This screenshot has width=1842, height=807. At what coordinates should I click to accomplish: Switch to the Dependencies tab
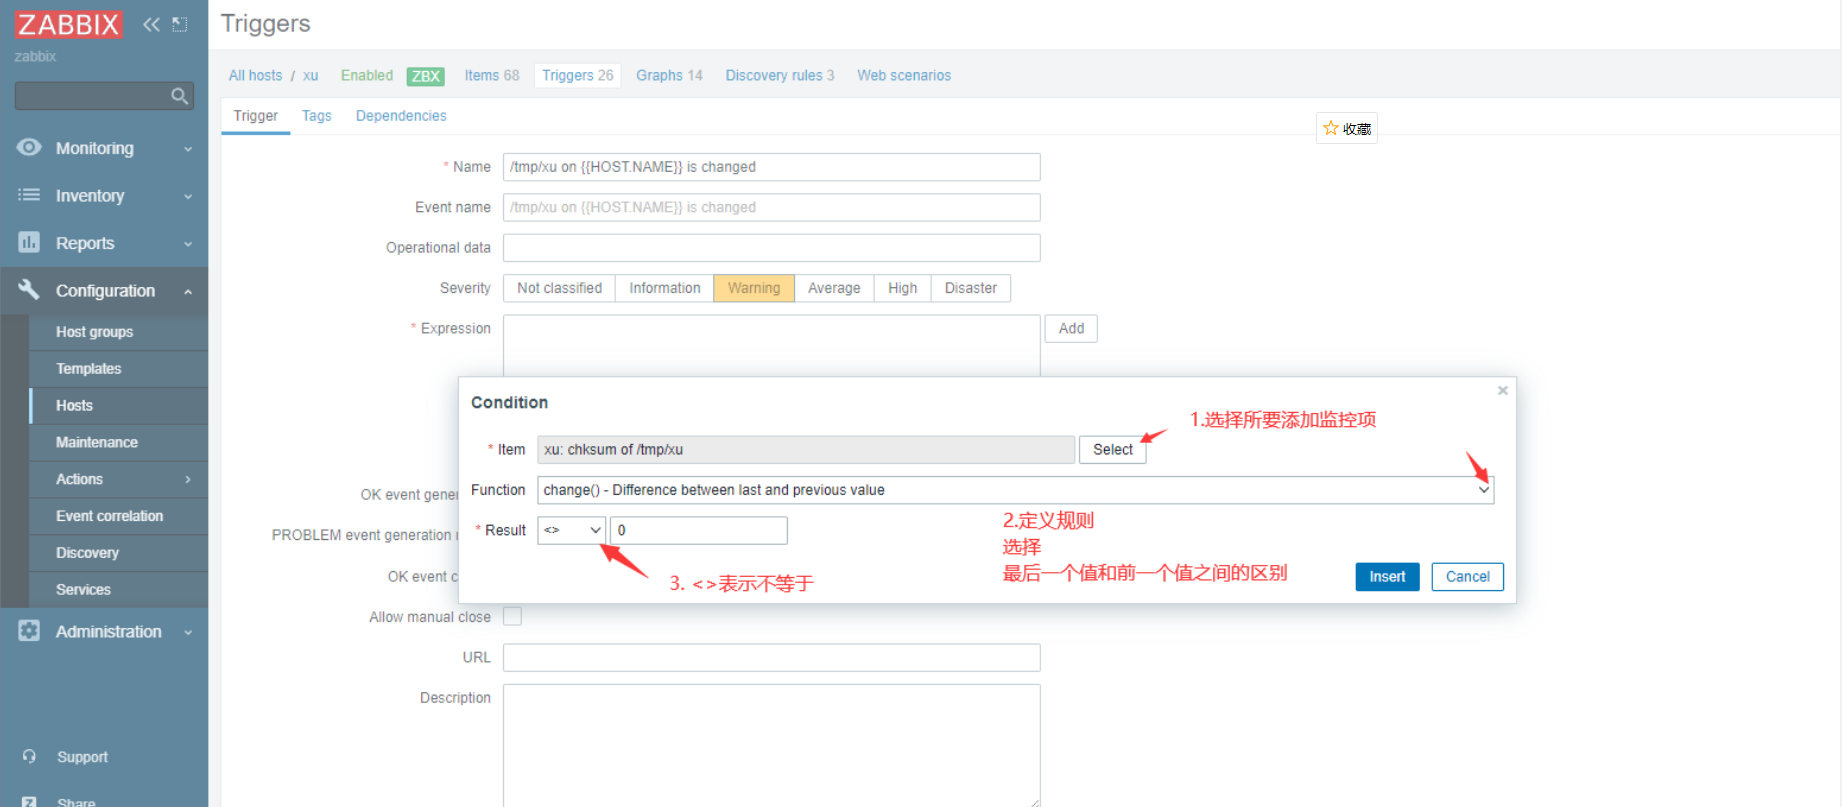pyautogui.click(x=401, y=116)
